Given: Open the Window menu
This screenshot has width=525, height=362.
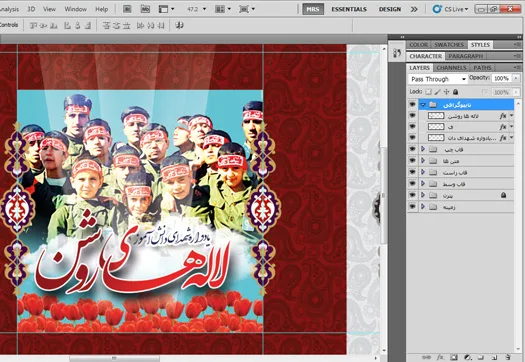Looking at the screenshot, I should coord(75,9).
